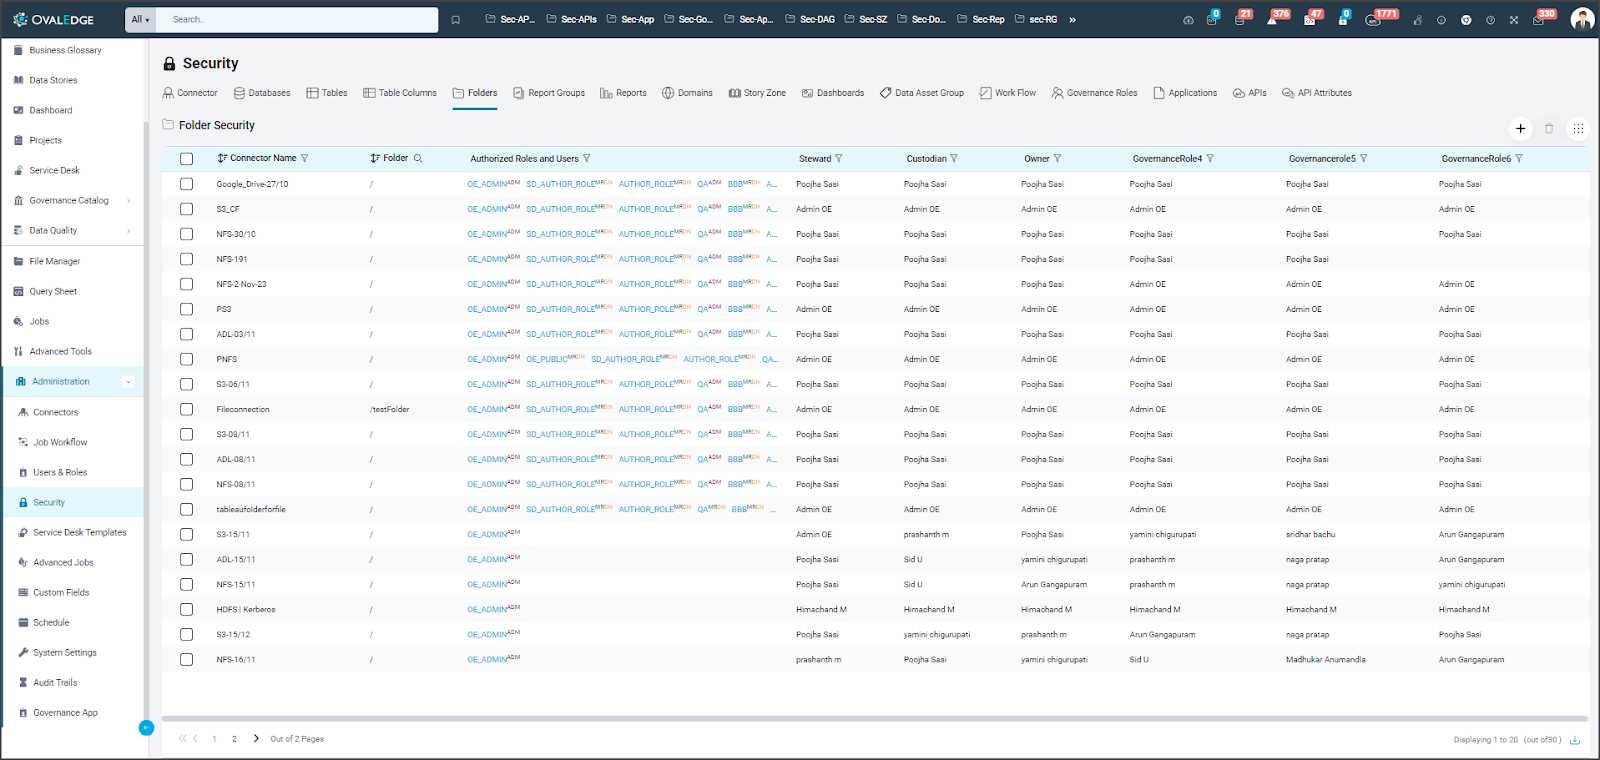Open the user profile avatar
Image resolution: width=1600 pixels, height=760 pixels.
pyautogui.click(x=1582, y=19)
